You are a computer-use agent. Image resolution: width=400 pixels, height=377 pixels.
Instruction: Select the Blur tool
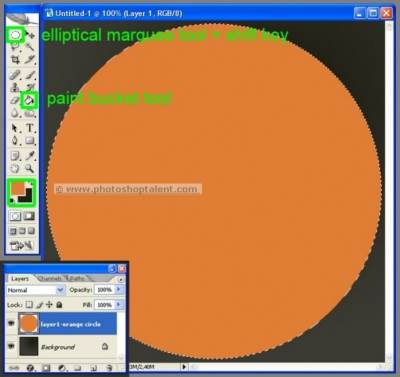point(15,113)
